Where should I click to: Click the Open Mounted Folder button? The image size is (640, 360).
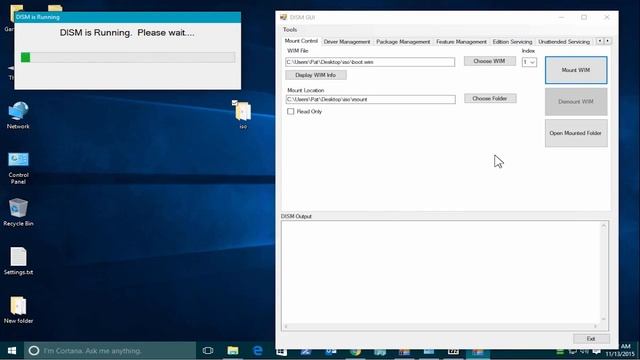coord(576,133)
